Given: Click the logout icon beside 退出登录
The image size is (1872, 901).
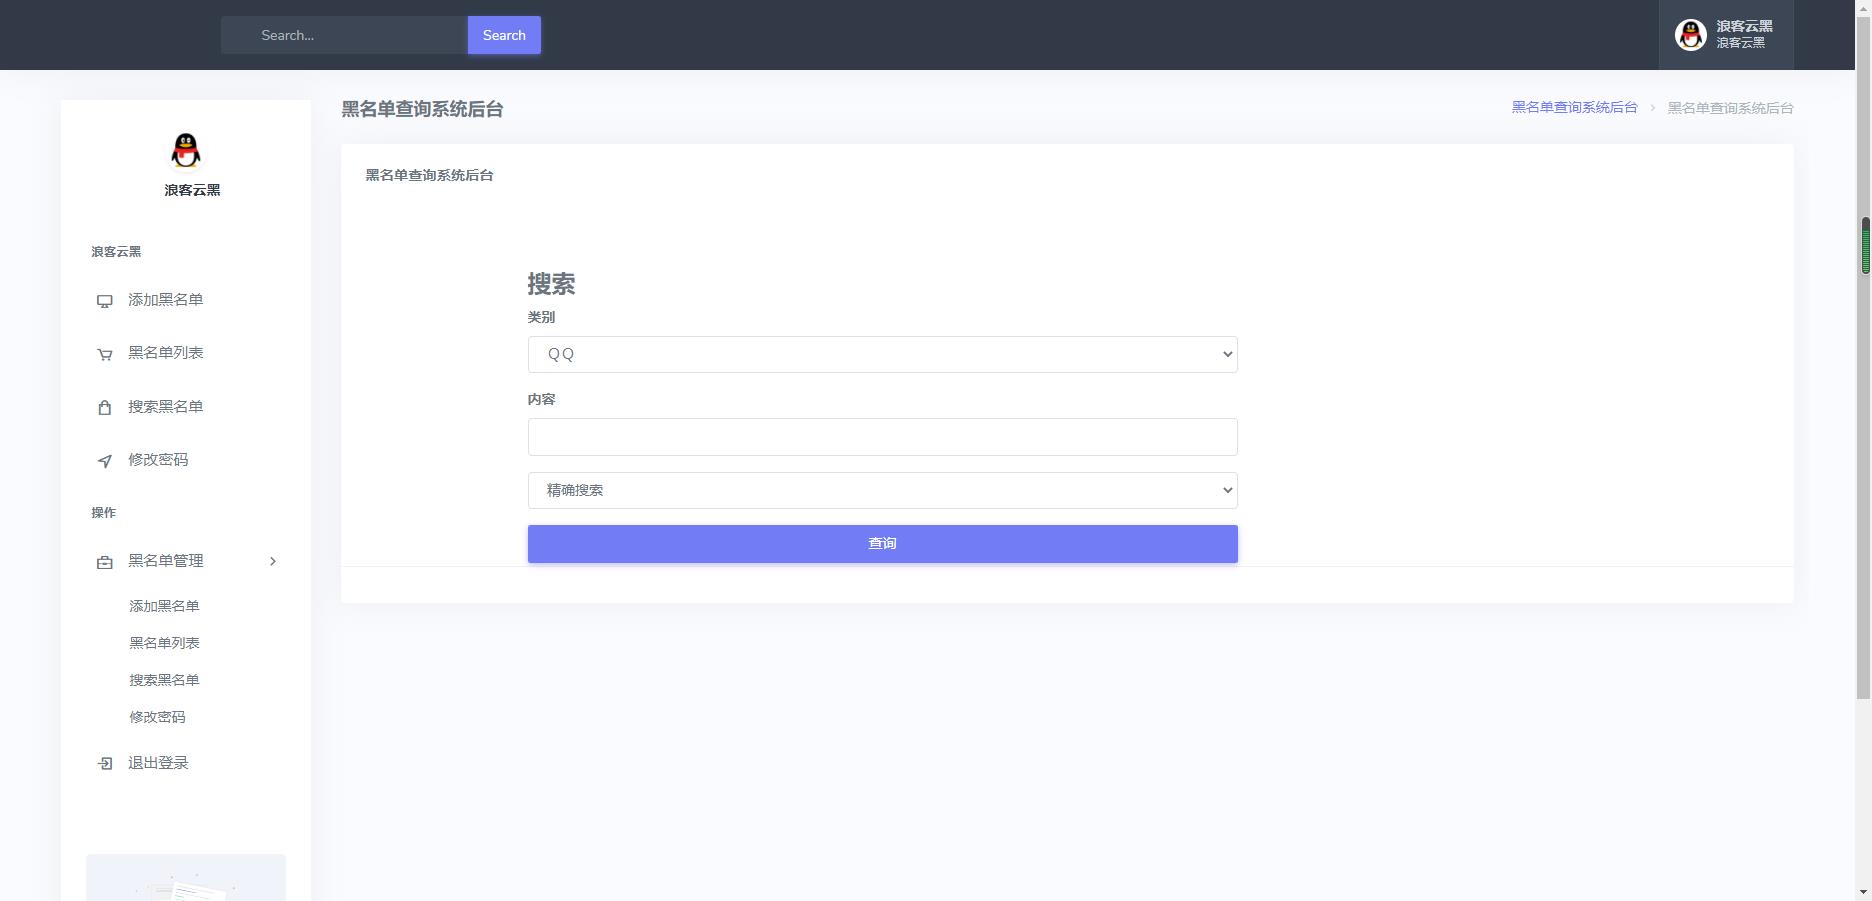Looking at the screenshot, I should 104,762.
